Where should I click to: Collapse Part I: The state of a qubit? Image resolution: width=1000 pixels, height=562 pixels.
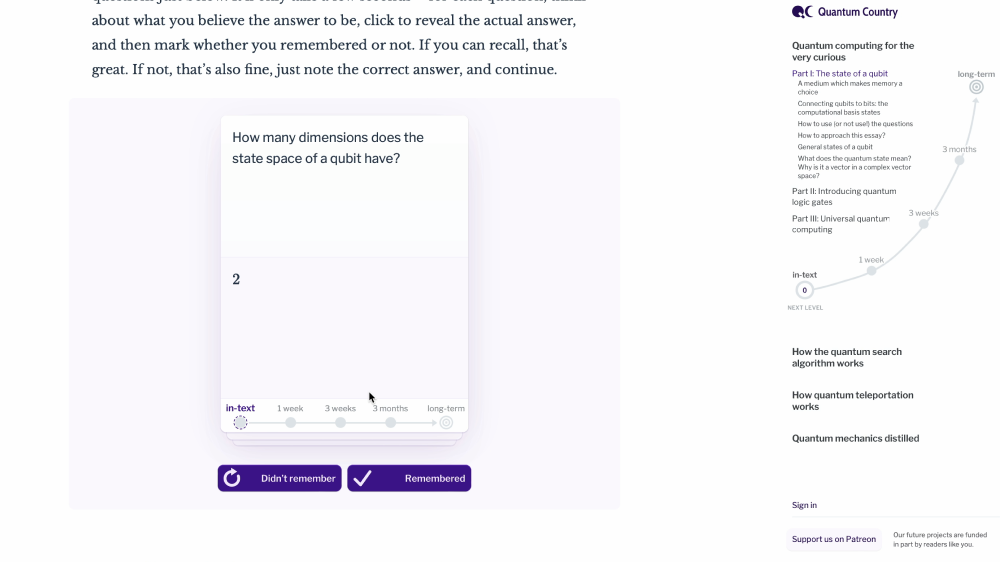pyautogui.click(x=839, y=74)
